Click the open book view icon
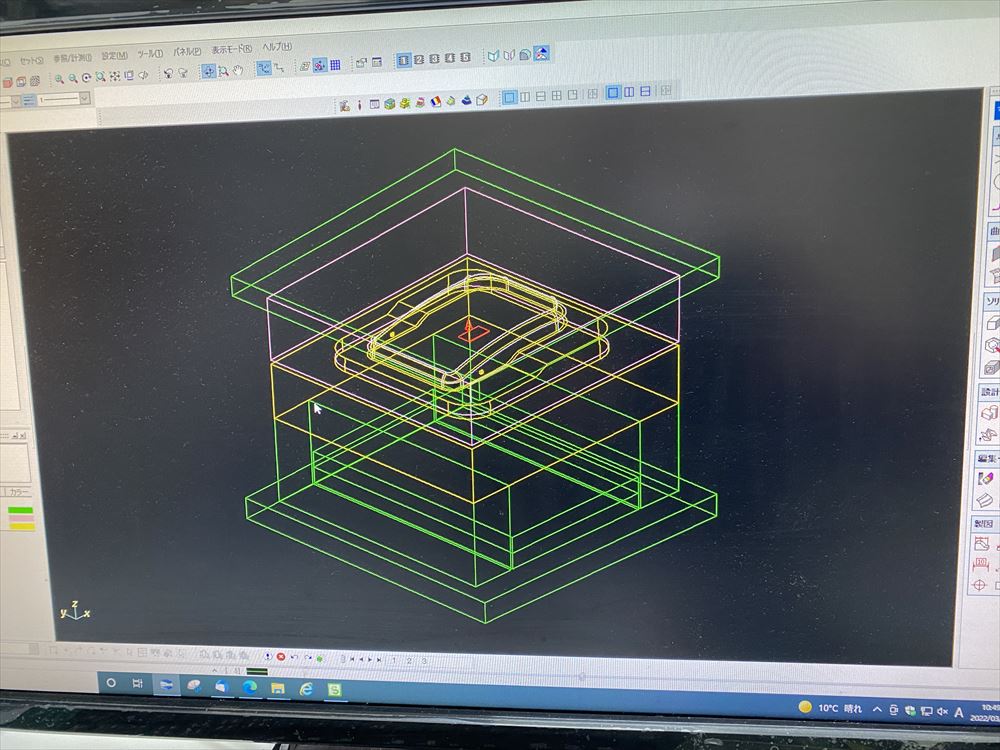 (x=493, y=56)
